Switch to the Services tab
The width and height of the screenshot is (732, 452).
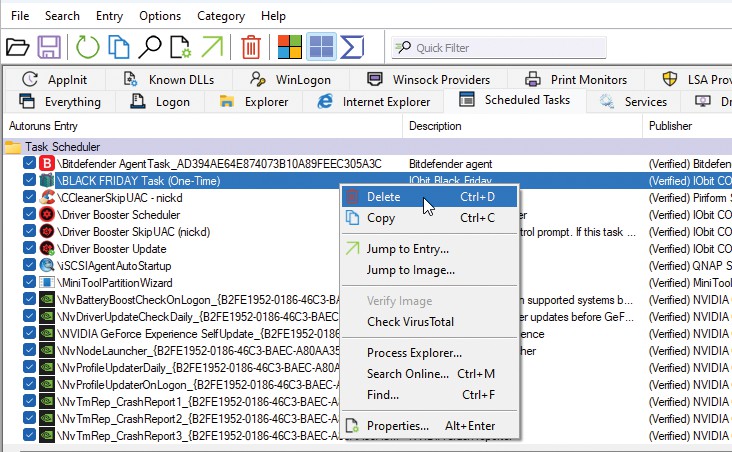point(633,101)
